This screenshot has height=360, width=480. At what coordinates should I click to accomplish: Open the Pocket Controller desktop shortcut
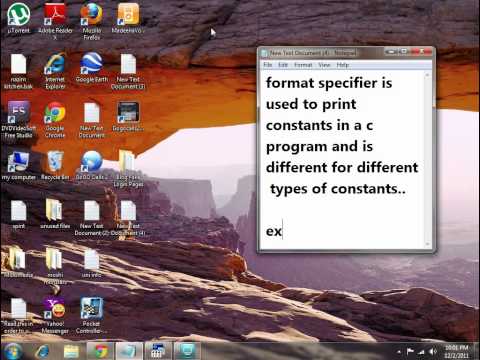(x=92, y=315)
